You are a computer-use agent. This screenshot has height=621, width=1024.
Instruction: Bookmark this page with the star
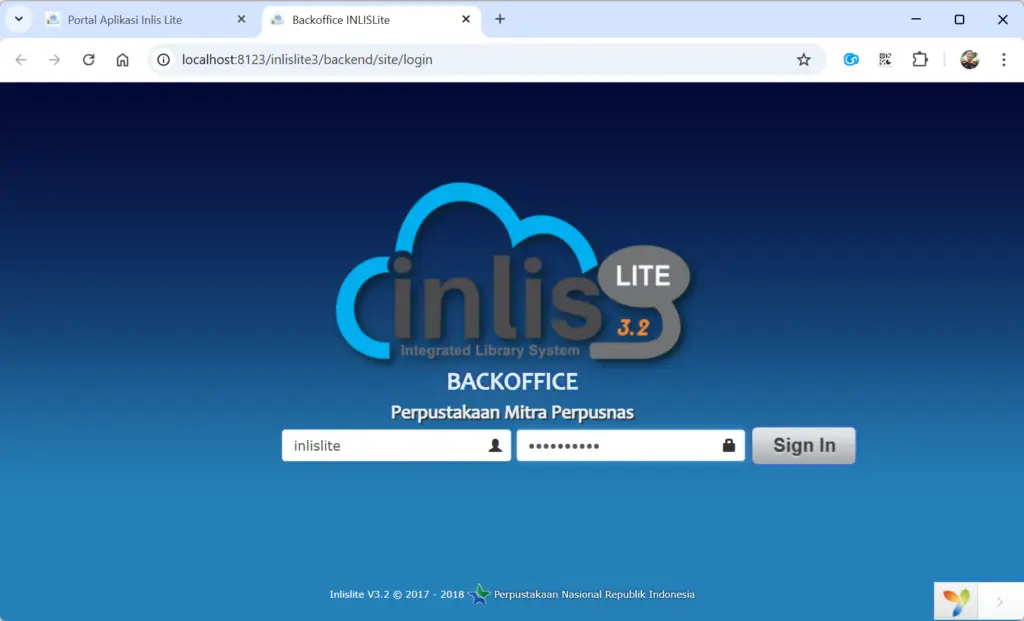(x=804, y=59)
